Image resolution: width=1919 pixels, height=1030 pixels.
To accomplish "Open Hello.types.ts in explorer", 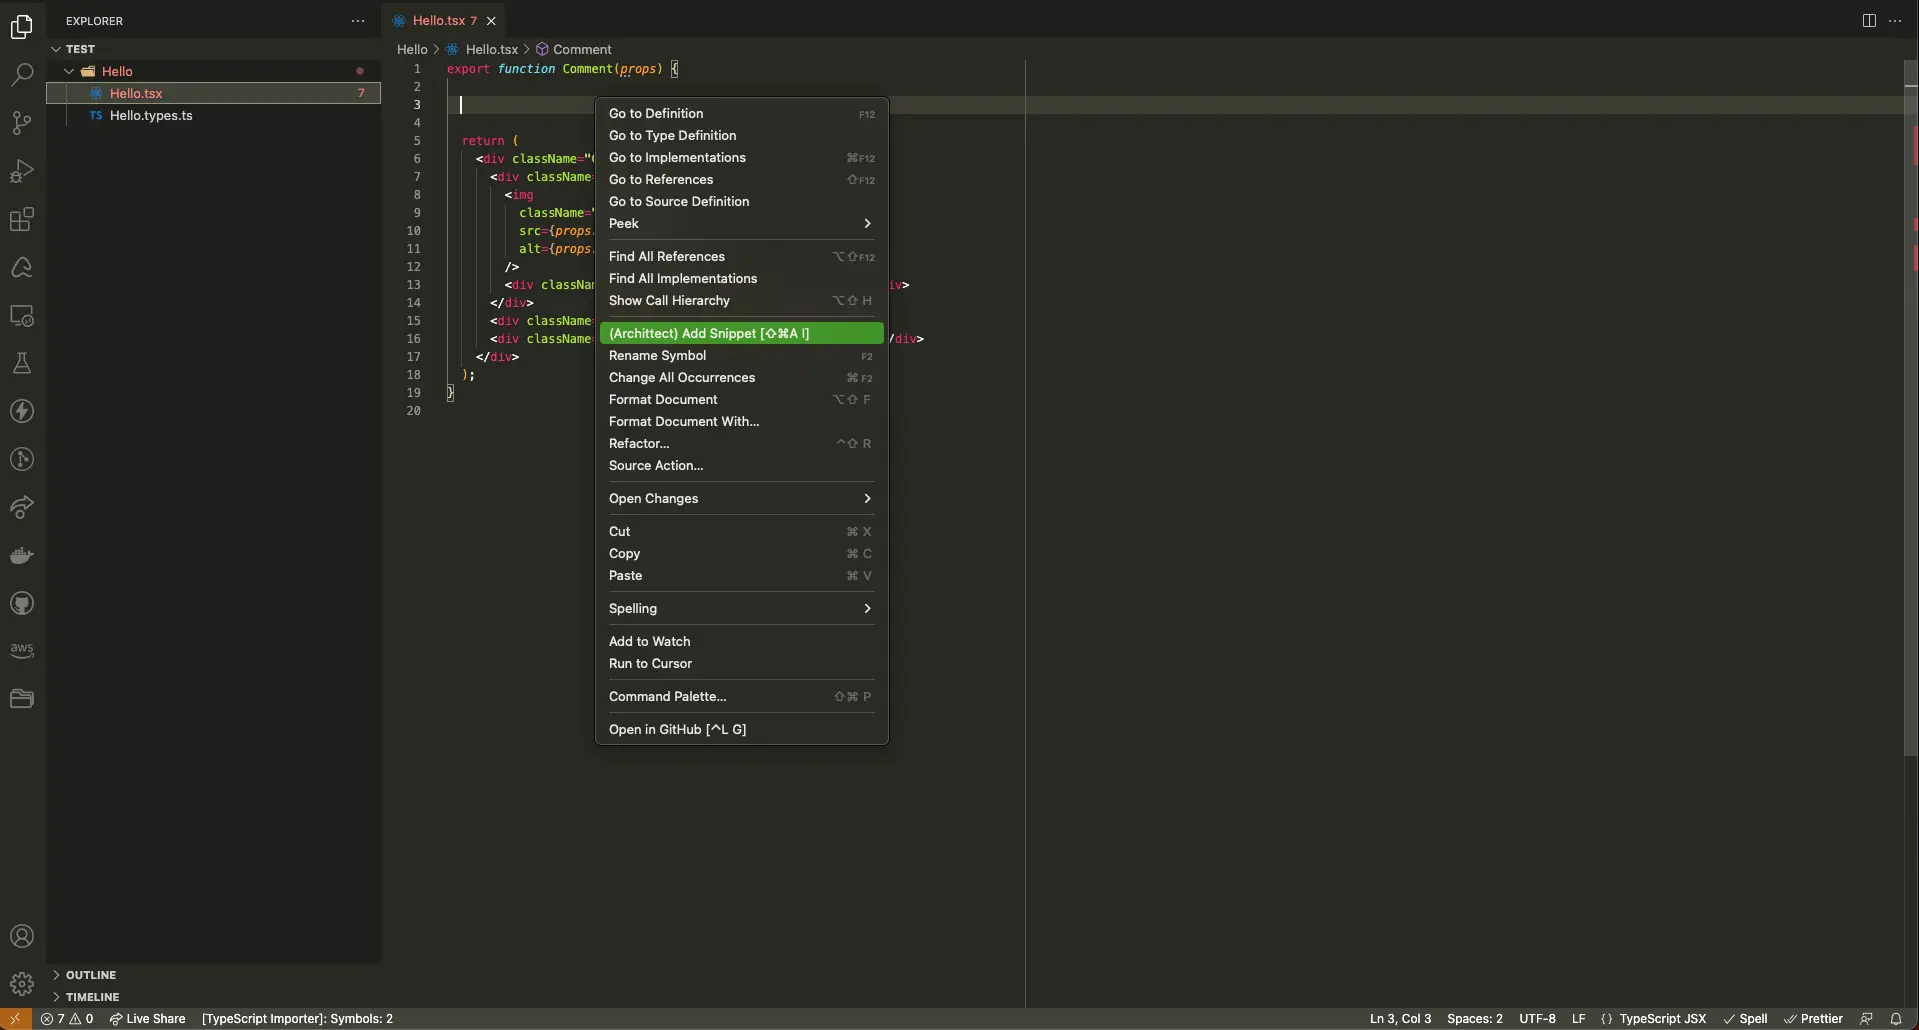I will 213,116.
